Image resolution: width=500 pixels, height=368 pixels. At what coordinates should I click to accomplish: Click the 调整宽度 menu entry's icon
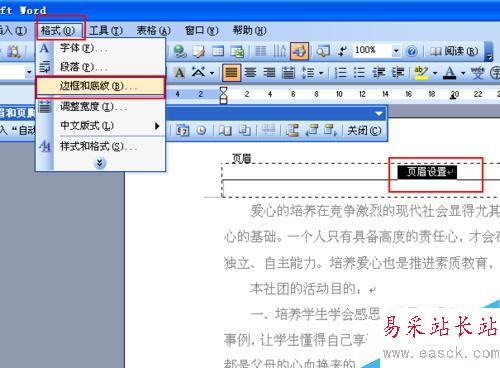coord(45,107)
